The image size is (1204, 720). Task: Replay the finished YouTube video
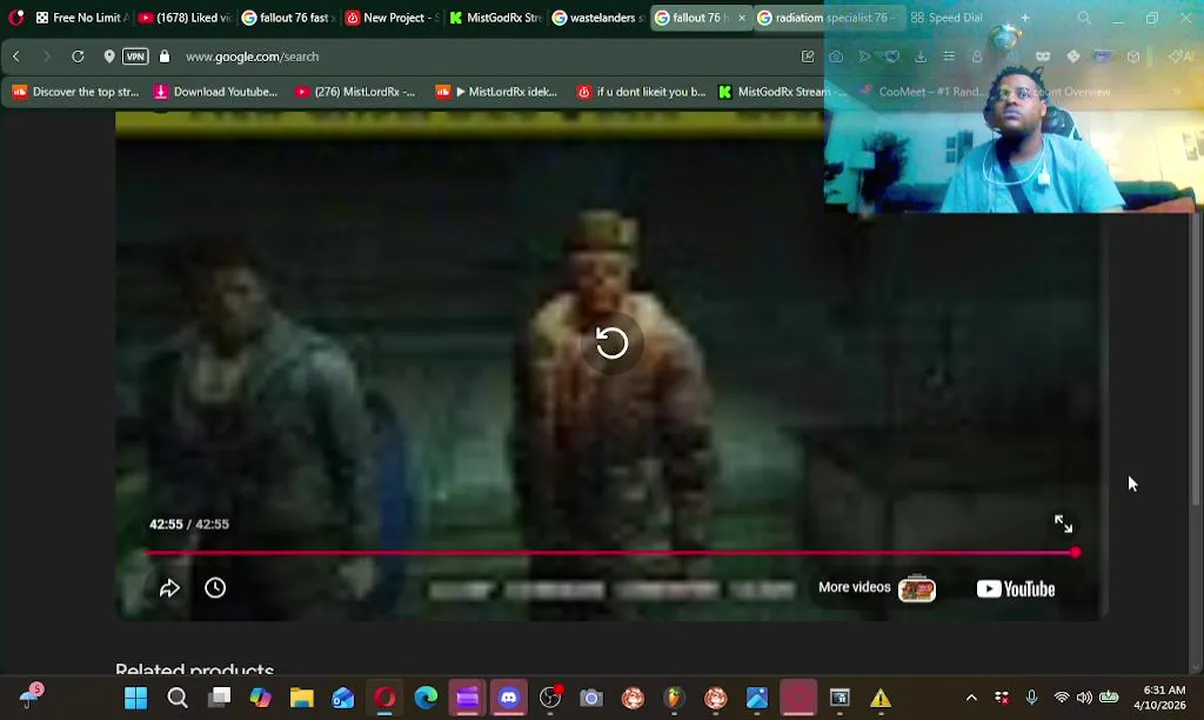pyautogui.click(x=612, y=343)
